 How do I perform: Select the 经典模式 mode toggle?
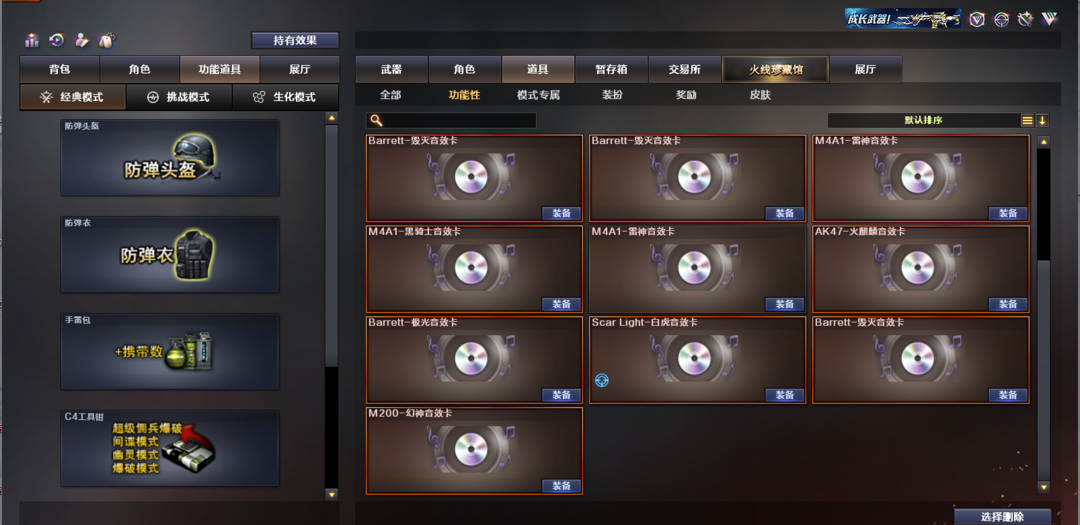[73, 97]
